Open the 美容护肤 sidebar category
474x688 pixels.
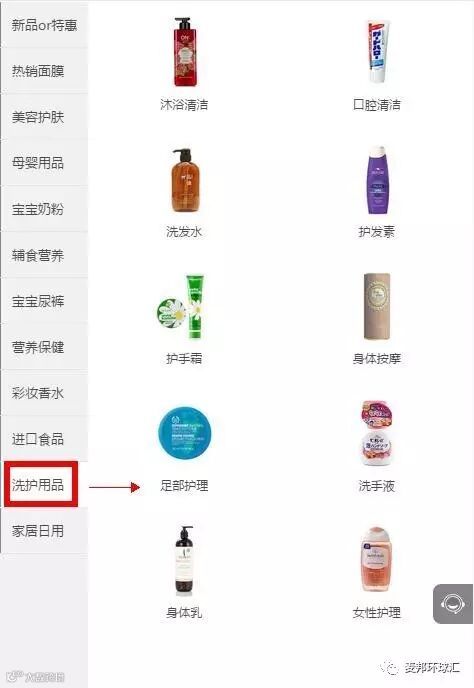click(x=44, y=117)
